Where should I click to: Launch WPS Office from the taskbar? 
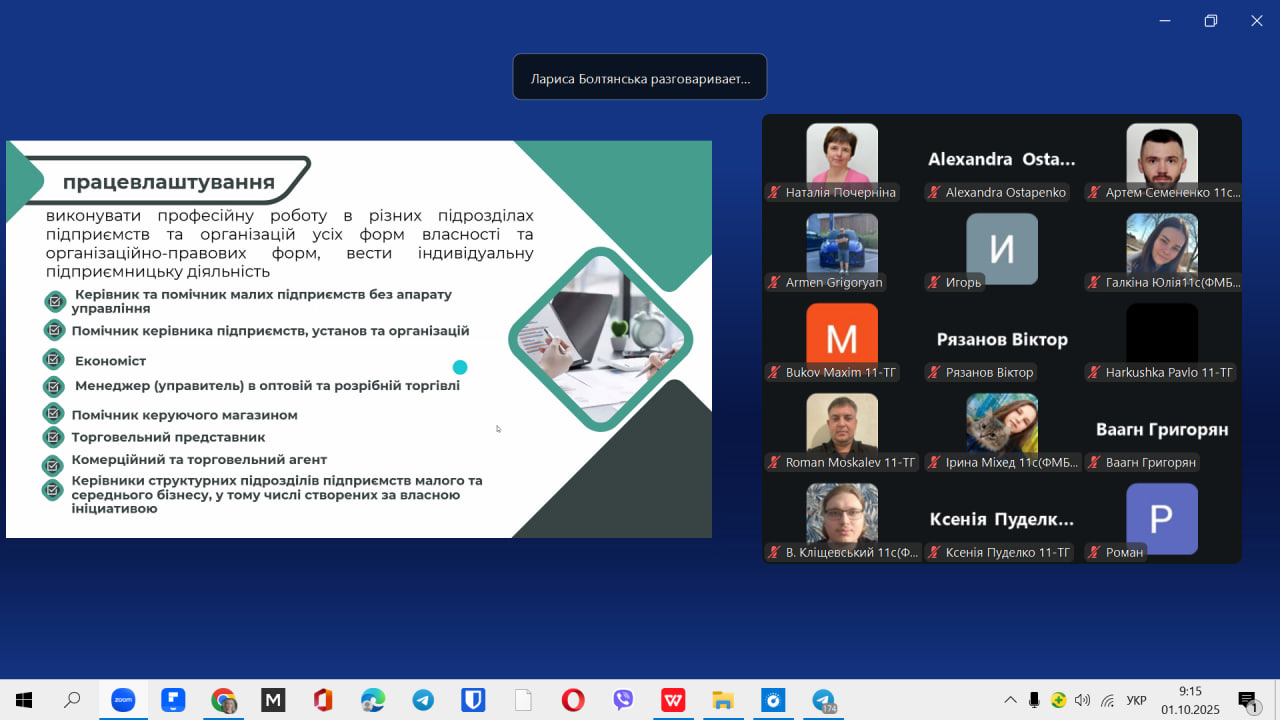tap(673, 700)
